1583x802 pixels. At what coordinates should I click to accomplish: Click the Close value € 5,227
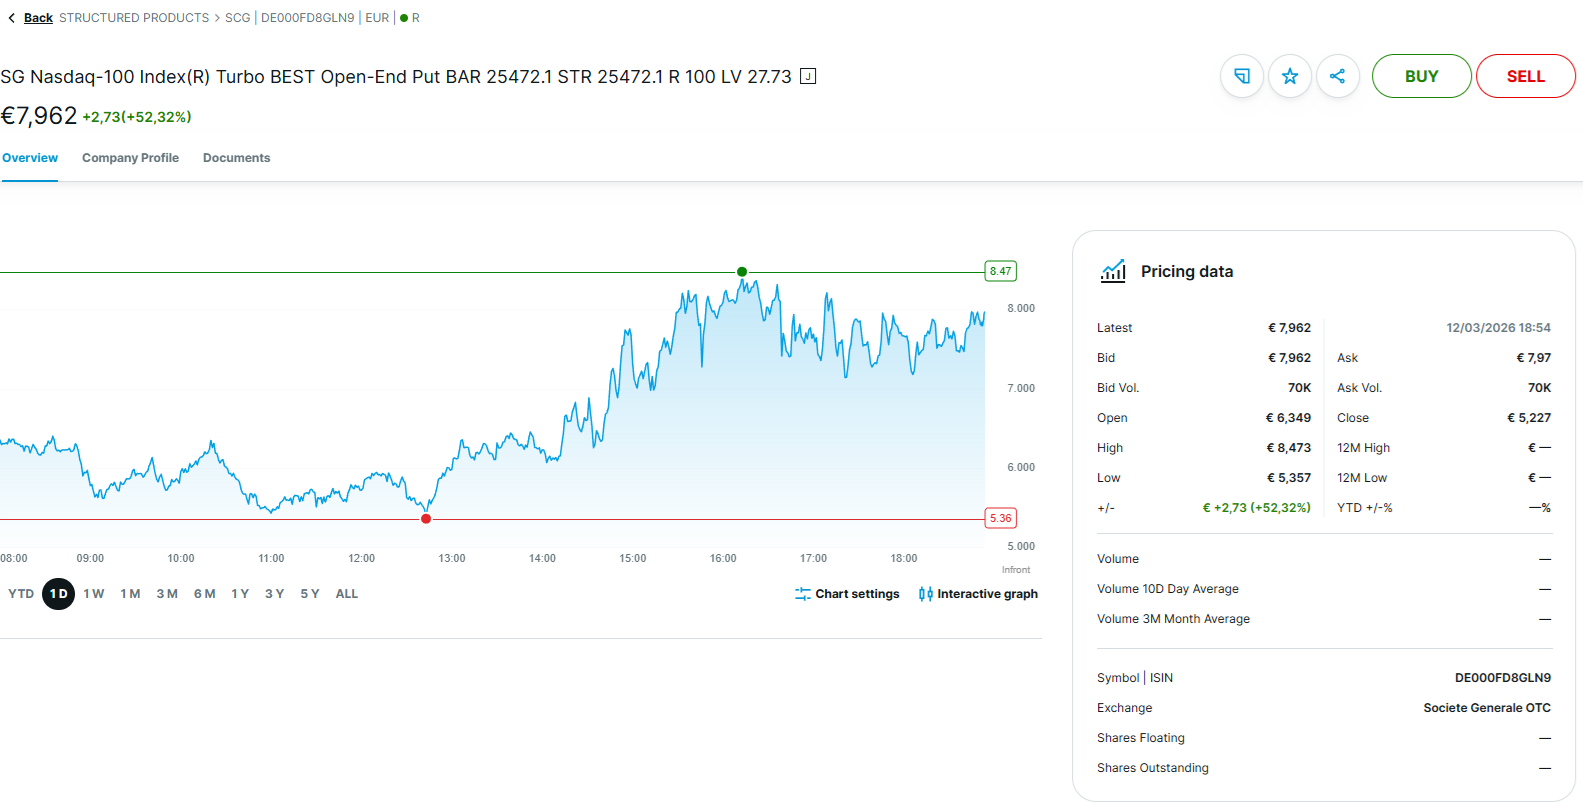pos(1529,418)
